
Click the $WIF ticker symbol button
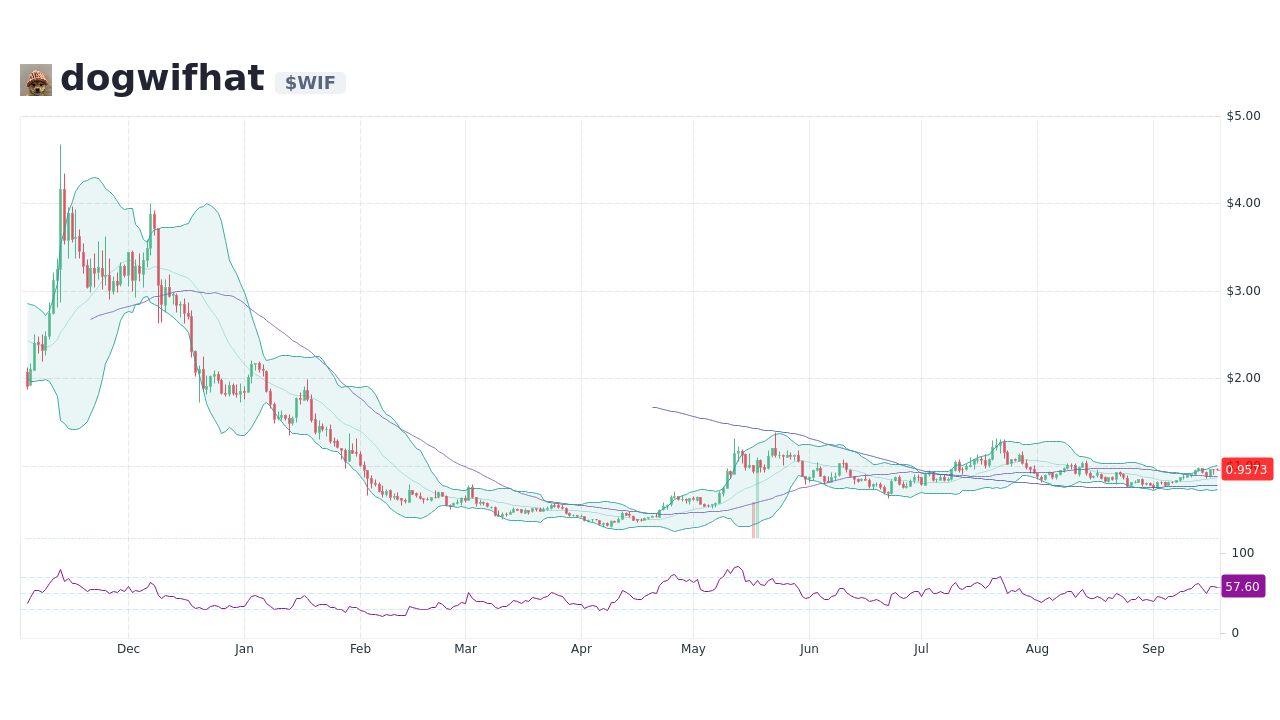pos(310,83)
